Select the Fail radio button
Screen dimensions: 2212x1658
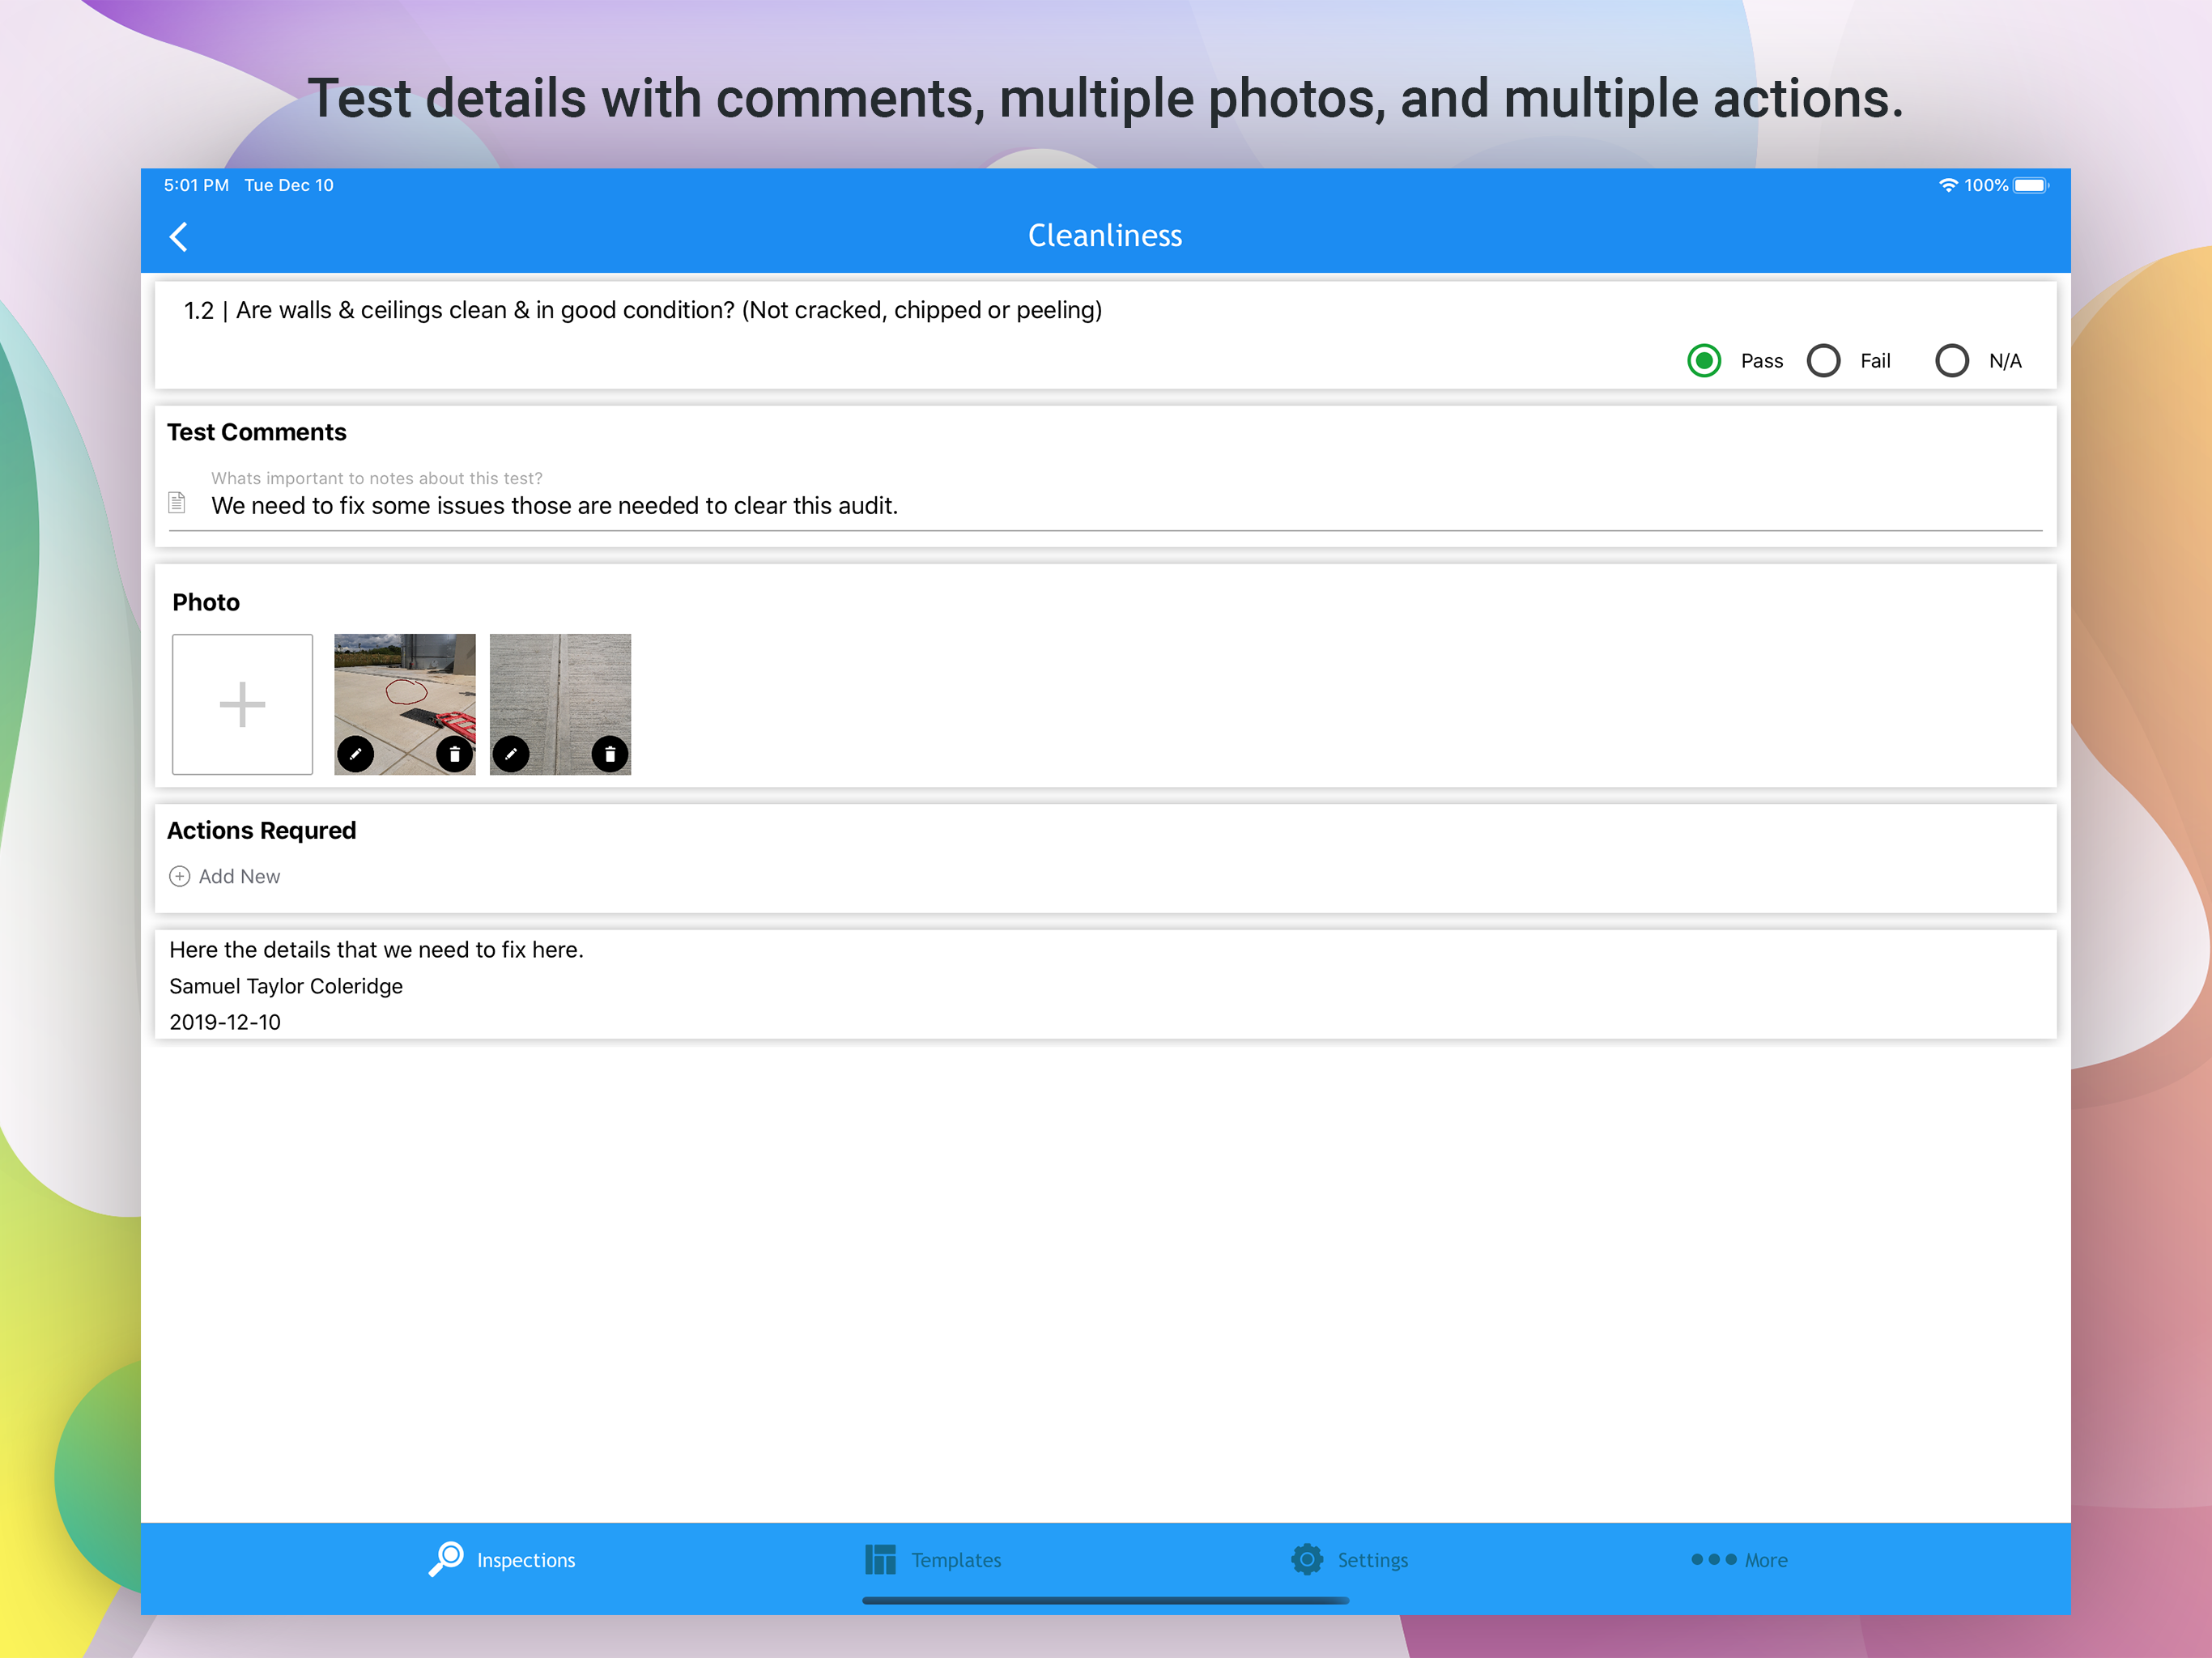point(1824,361)
